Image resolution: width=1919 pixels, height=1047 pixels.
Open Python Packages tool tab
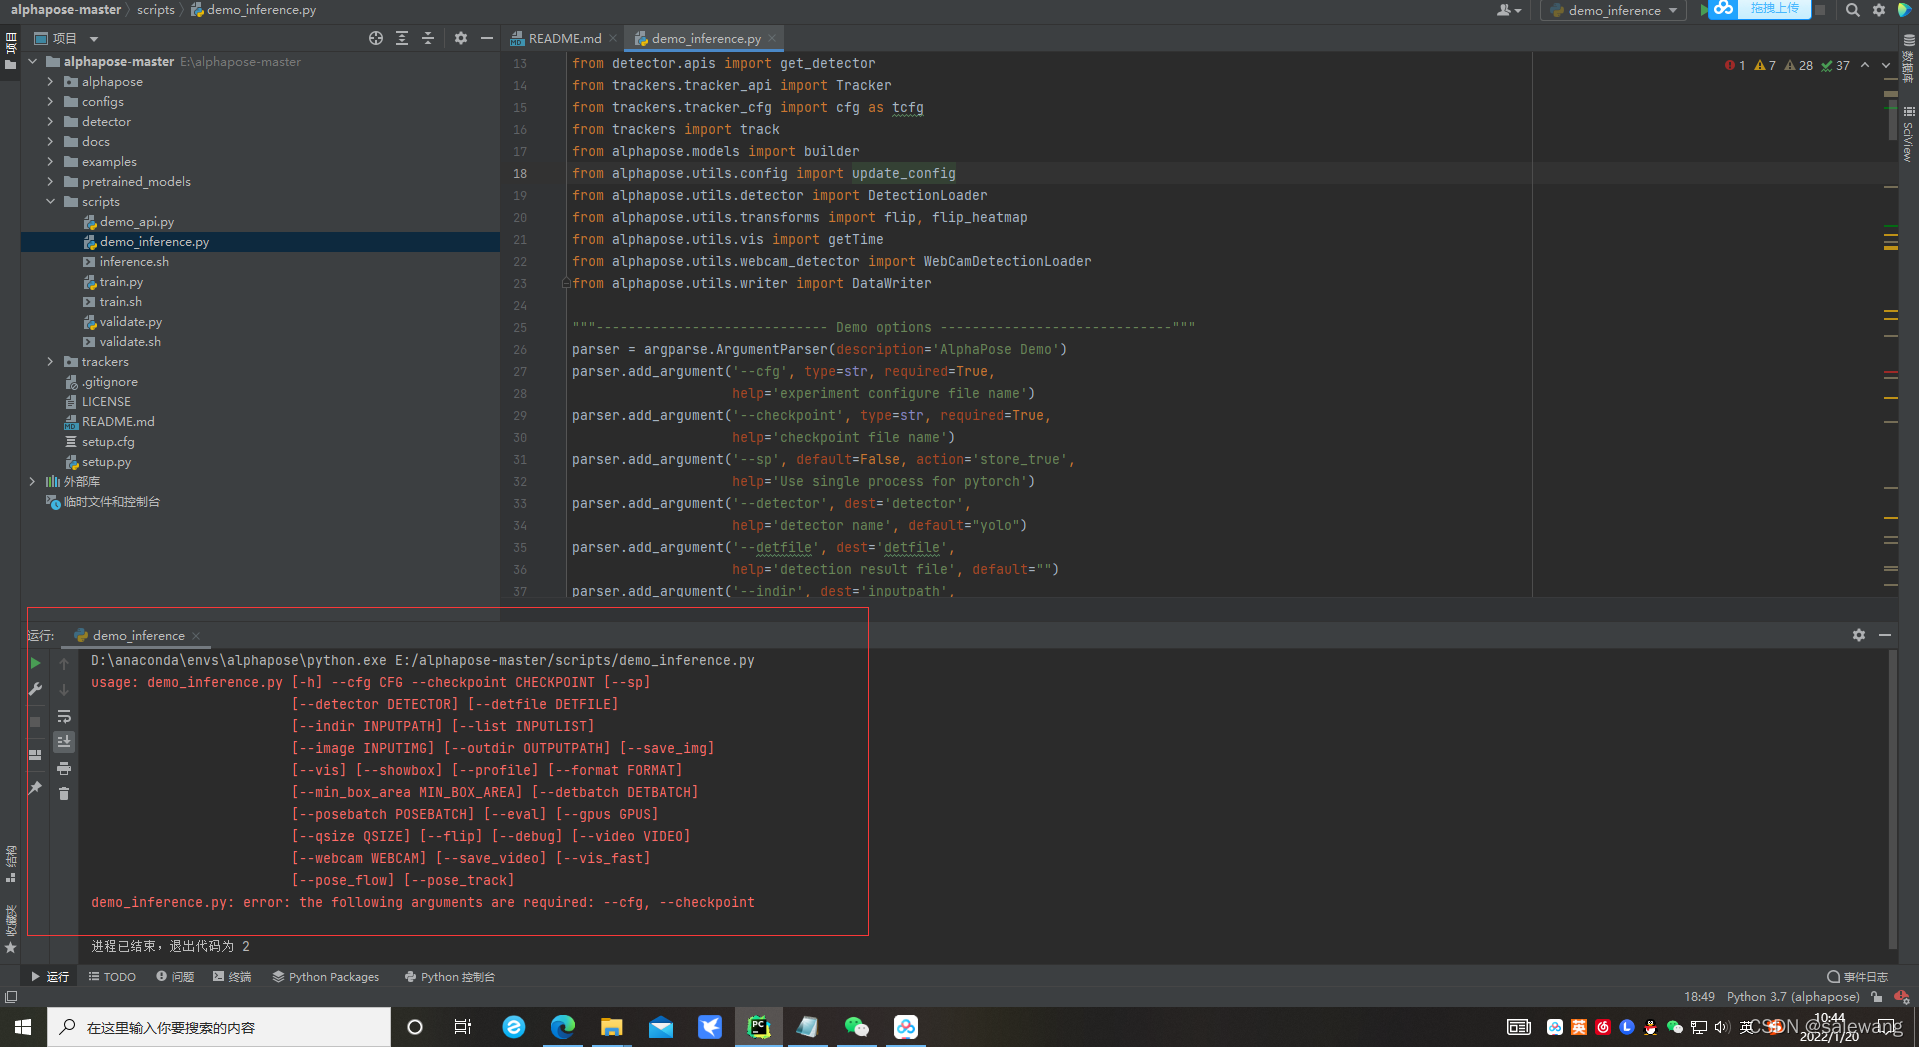[326, 977]
